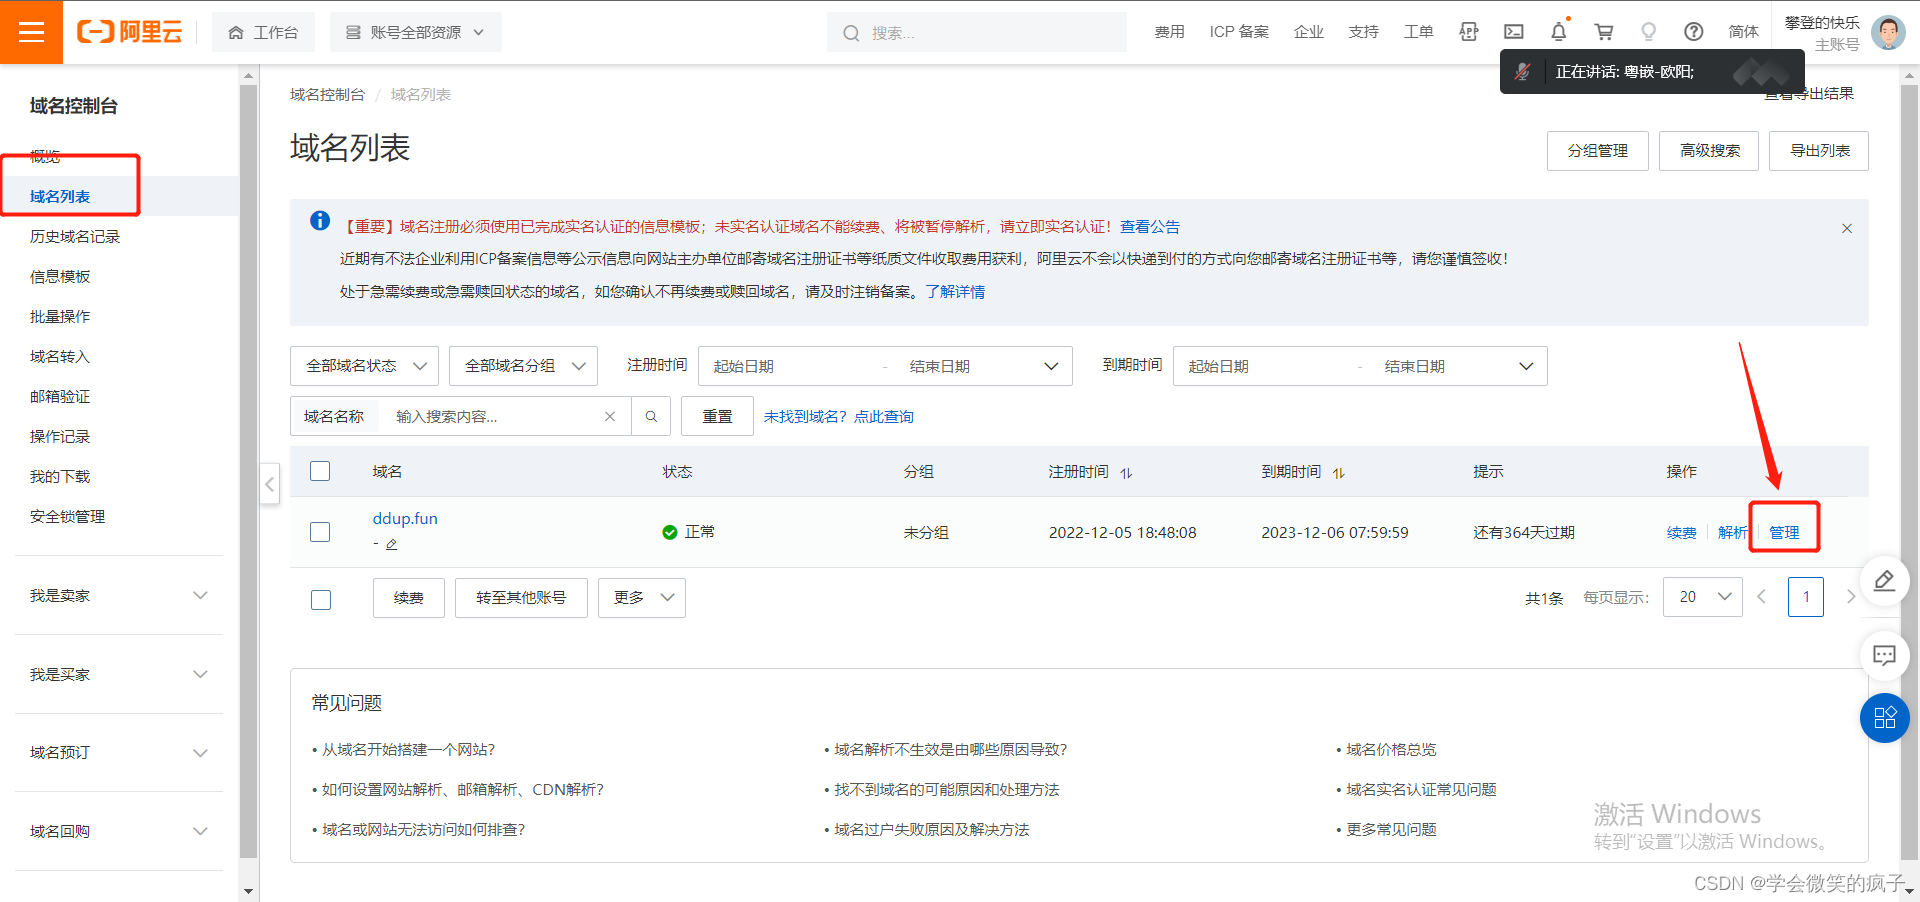Click 续费 link in ddup.fun row
This screenshot has height=902, width=1920.
coord(1682,532)
